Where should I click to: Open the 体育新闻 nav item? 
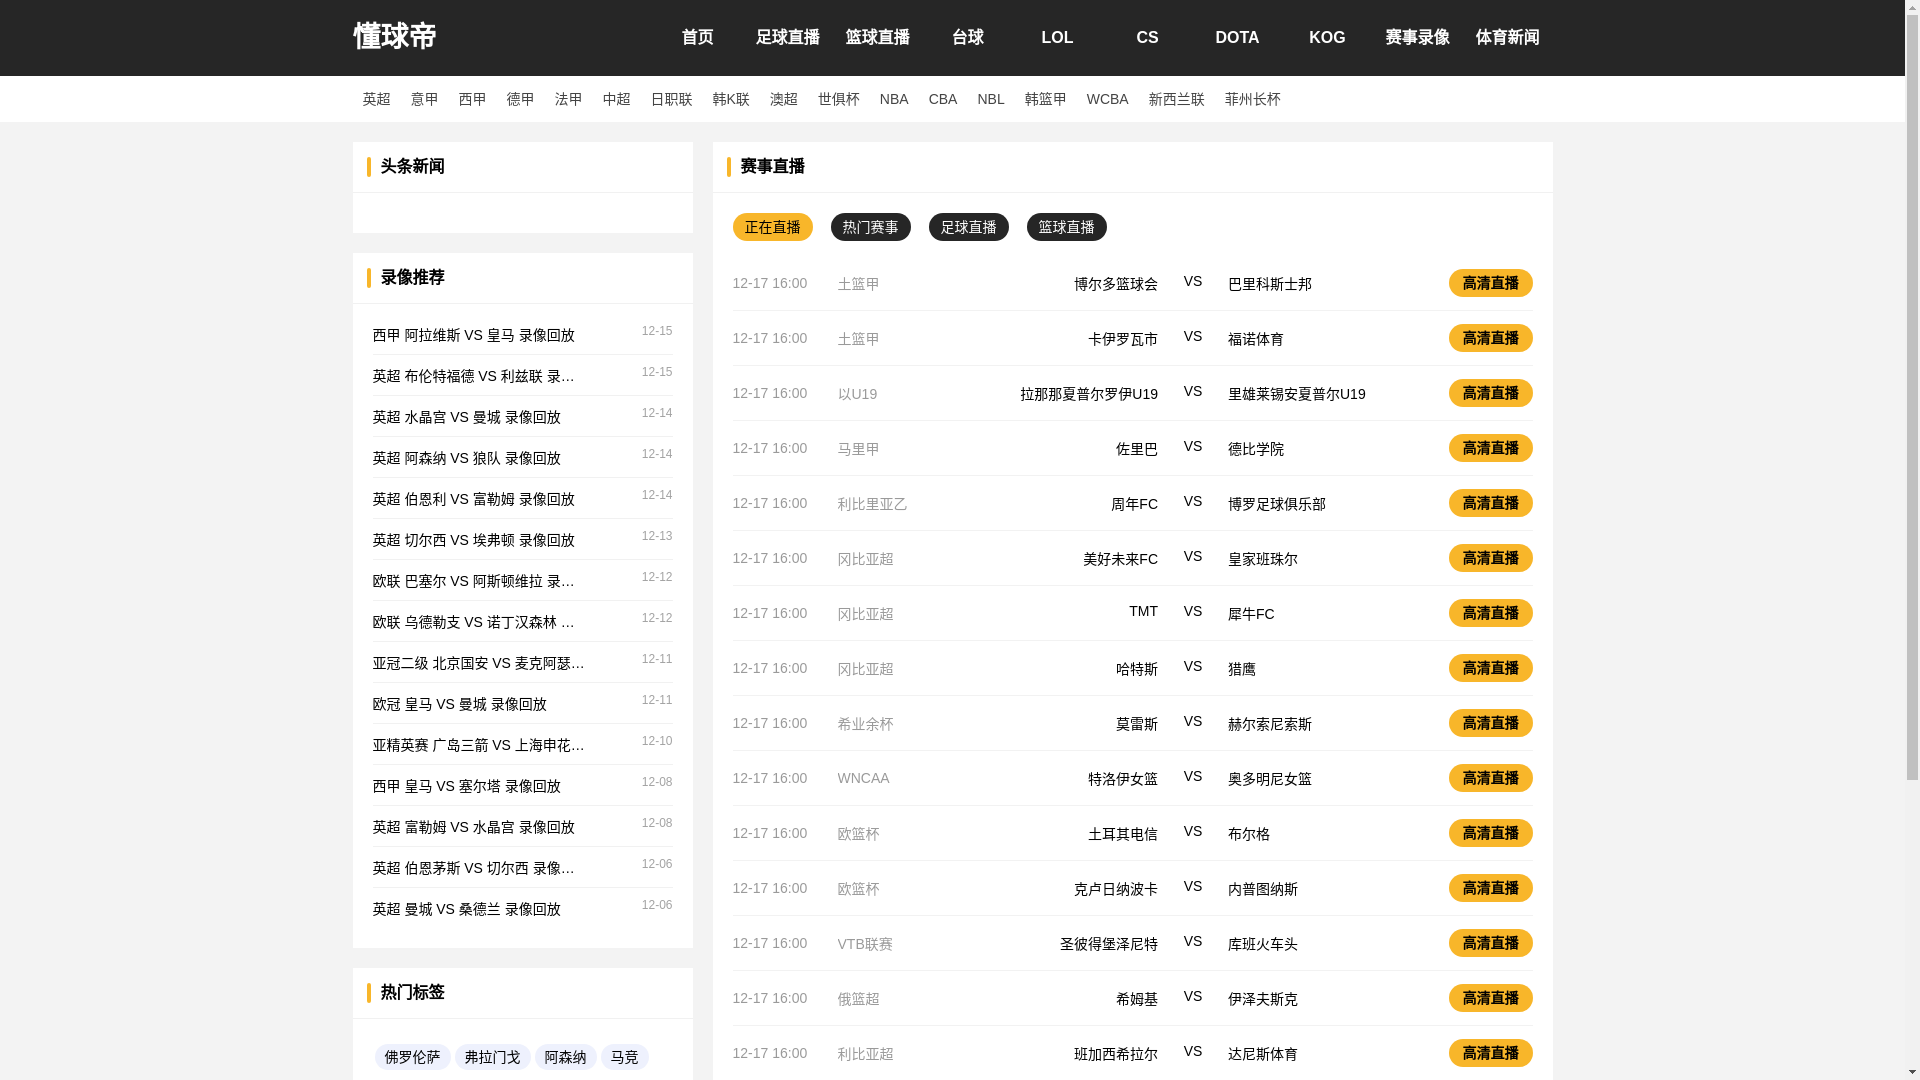coord(1507,38)
